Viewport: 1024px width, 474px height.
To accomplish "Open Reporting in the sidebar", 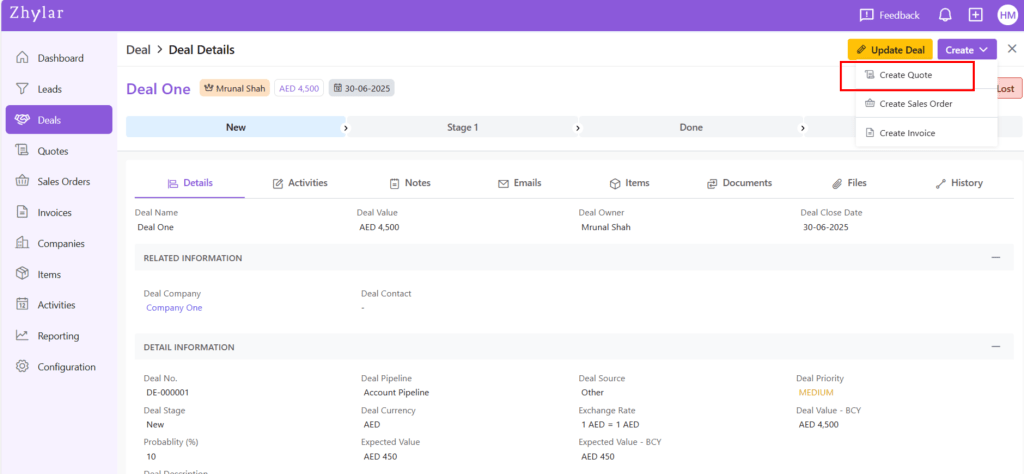I will click(x=58, y=336).
